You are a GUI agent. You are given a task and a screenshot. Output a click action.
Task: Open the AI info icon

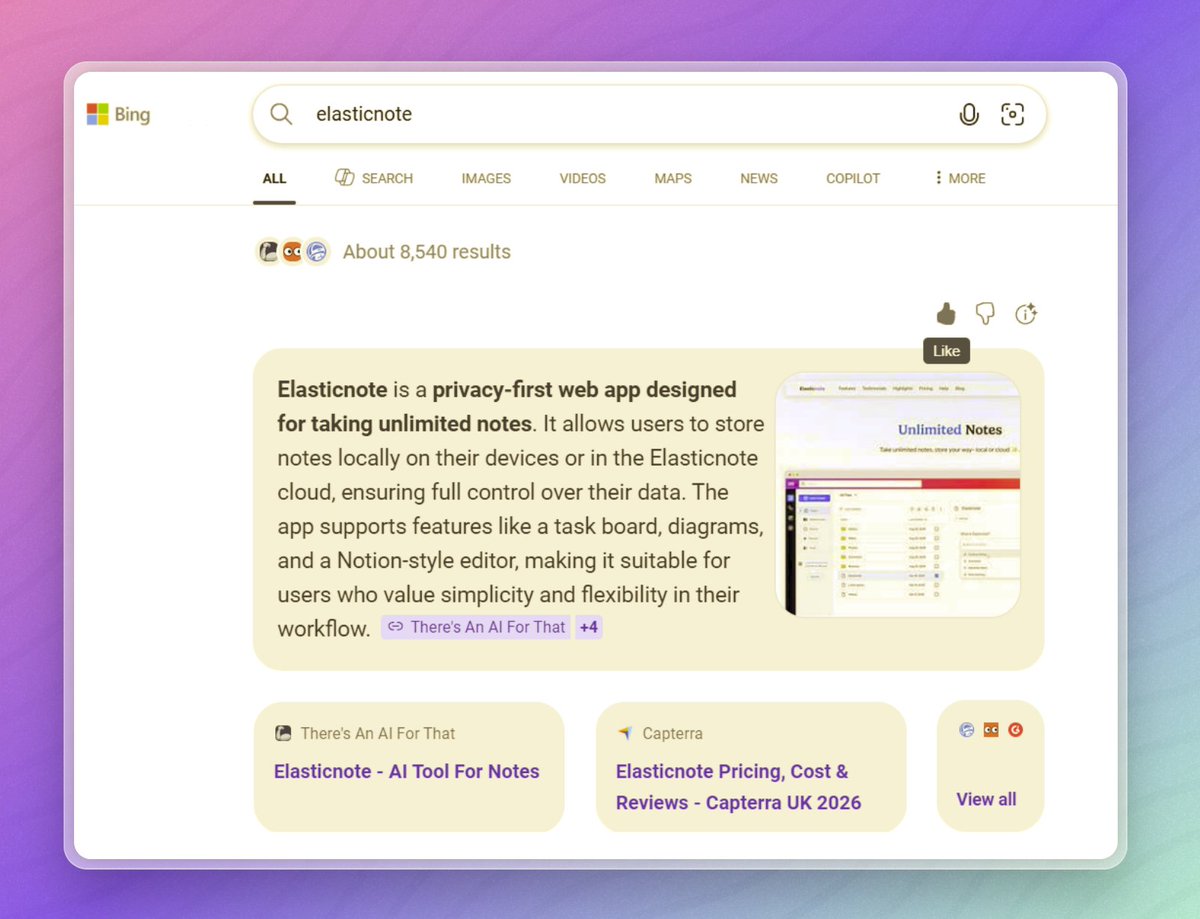tap(1026, 314)
